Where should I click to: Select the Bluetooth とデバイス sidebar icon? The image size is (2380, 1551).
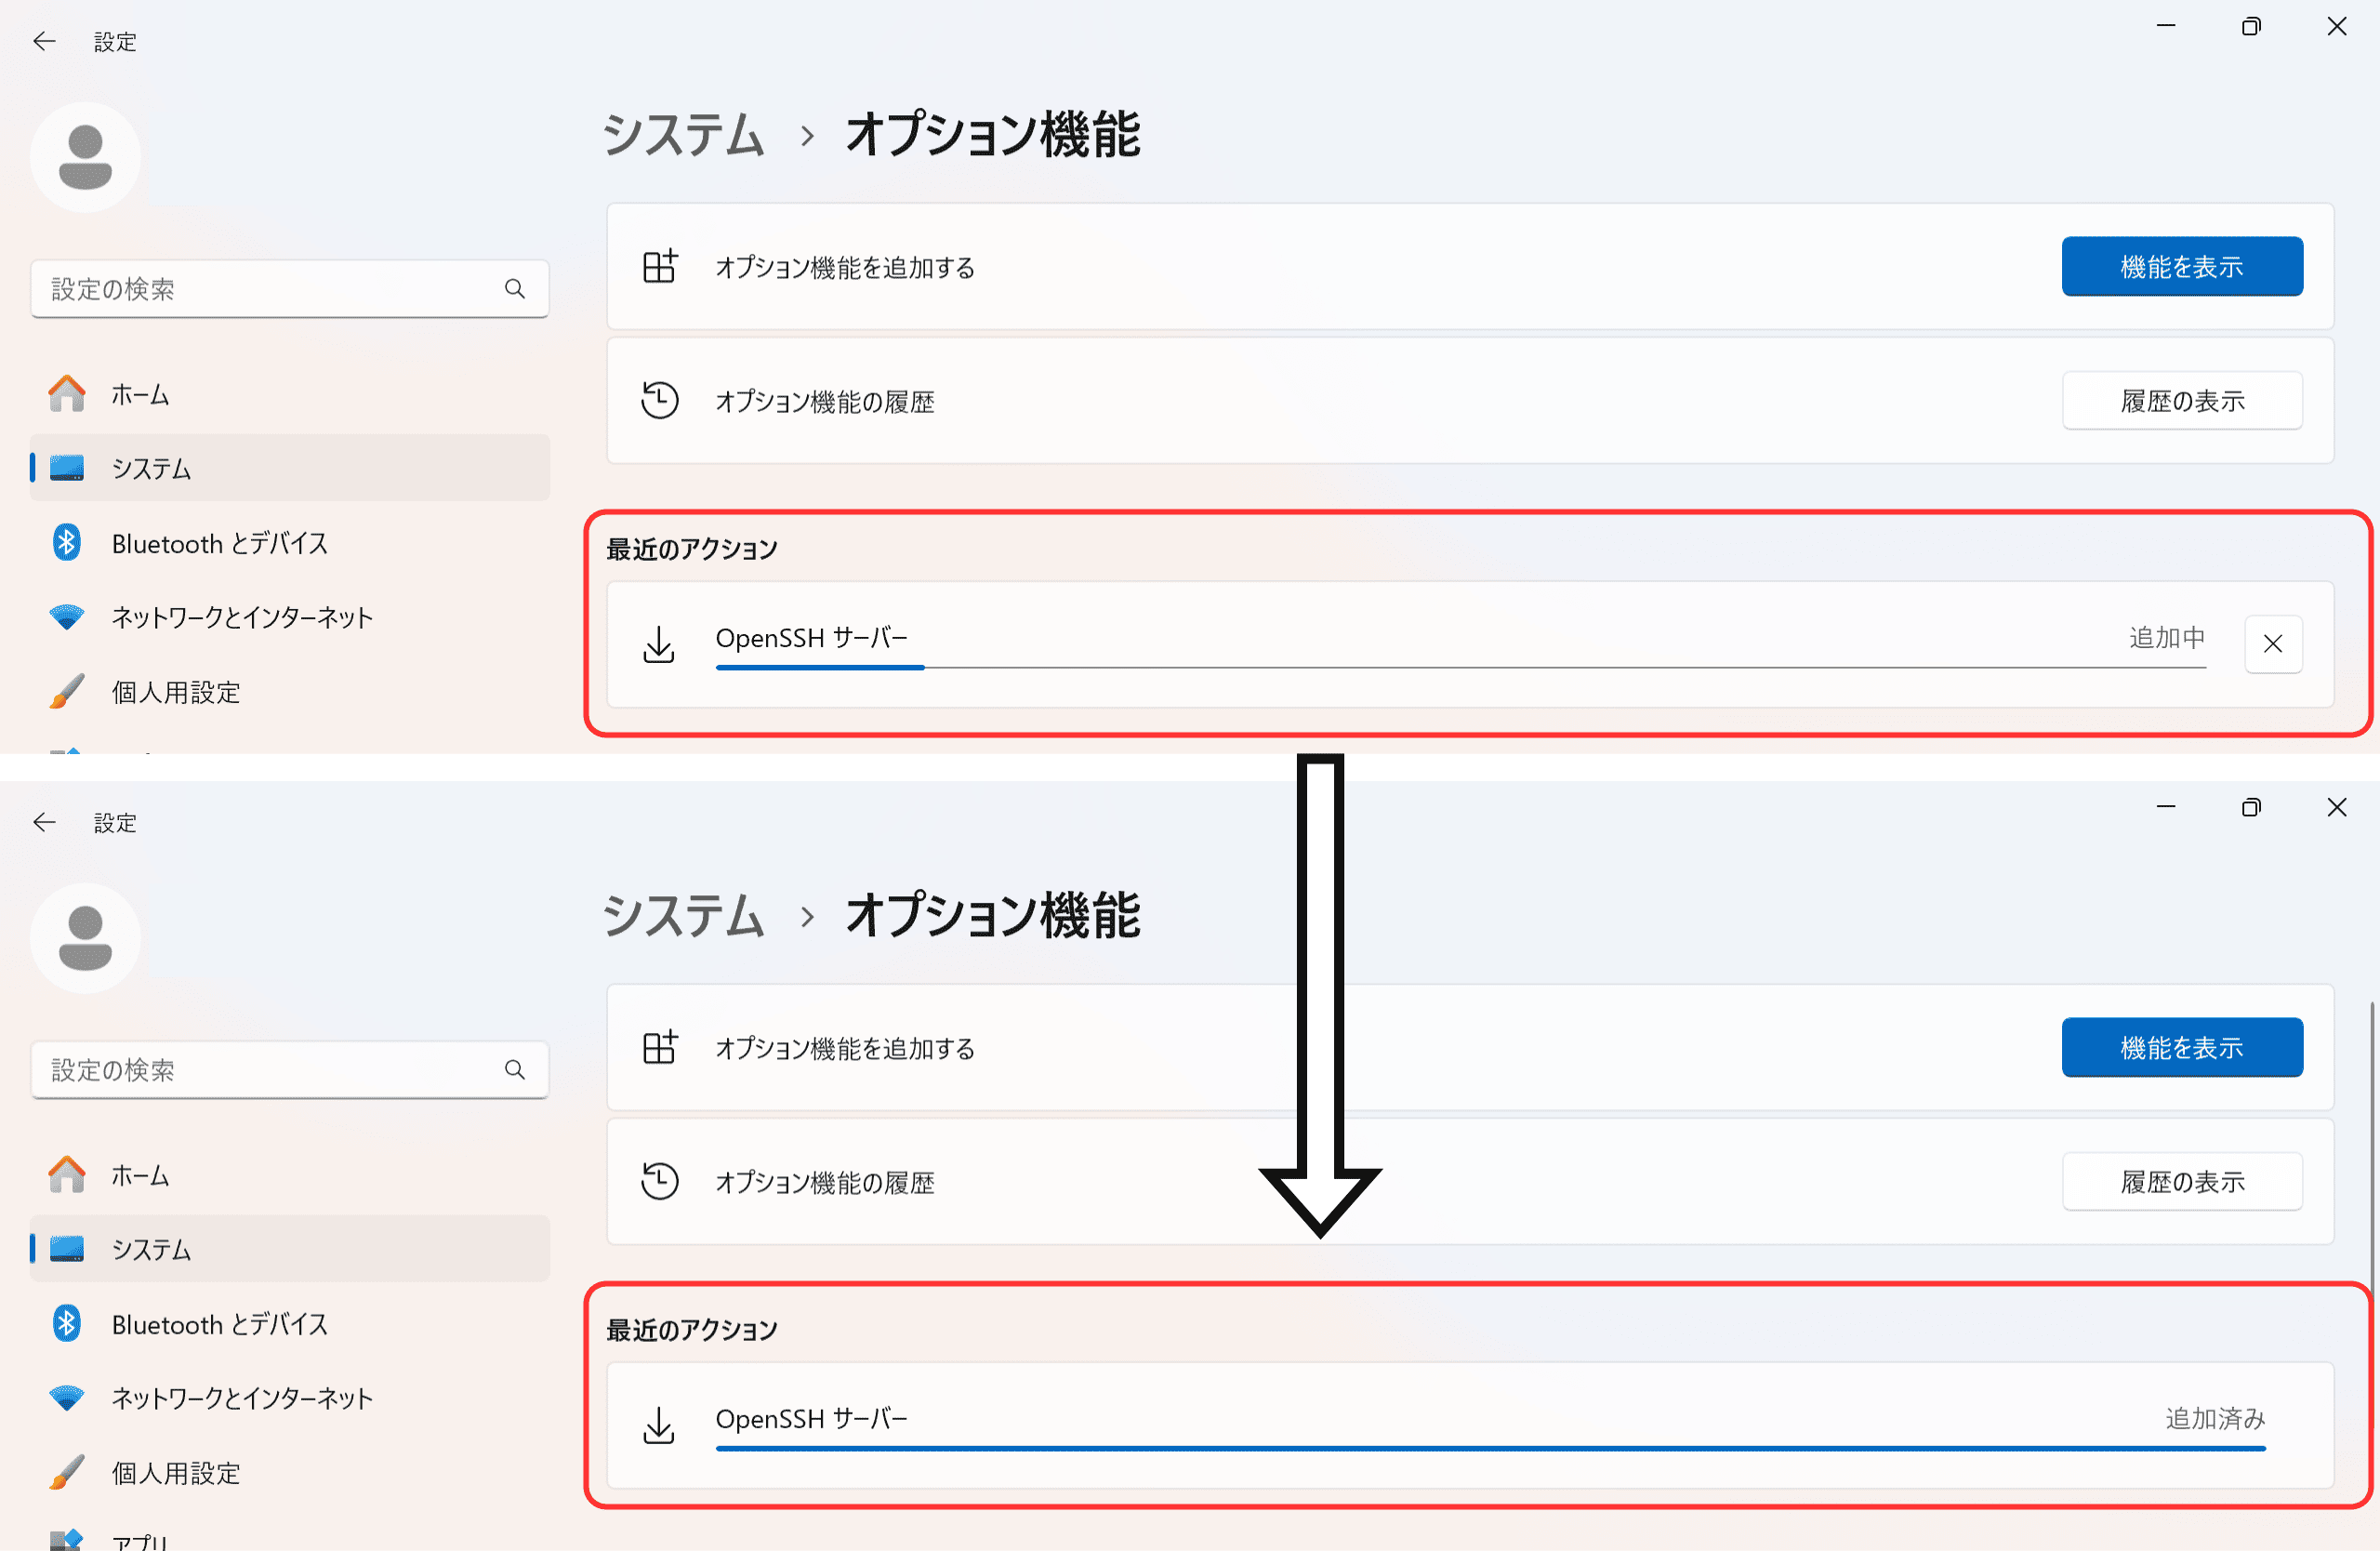(x=66, y=543)
